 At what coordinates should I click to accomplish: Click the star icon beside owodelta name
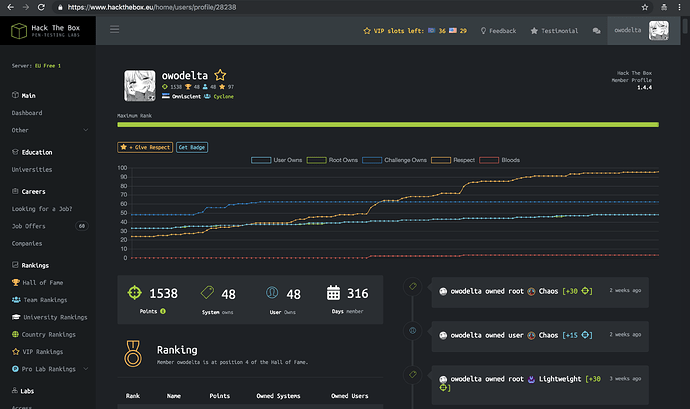220,75
